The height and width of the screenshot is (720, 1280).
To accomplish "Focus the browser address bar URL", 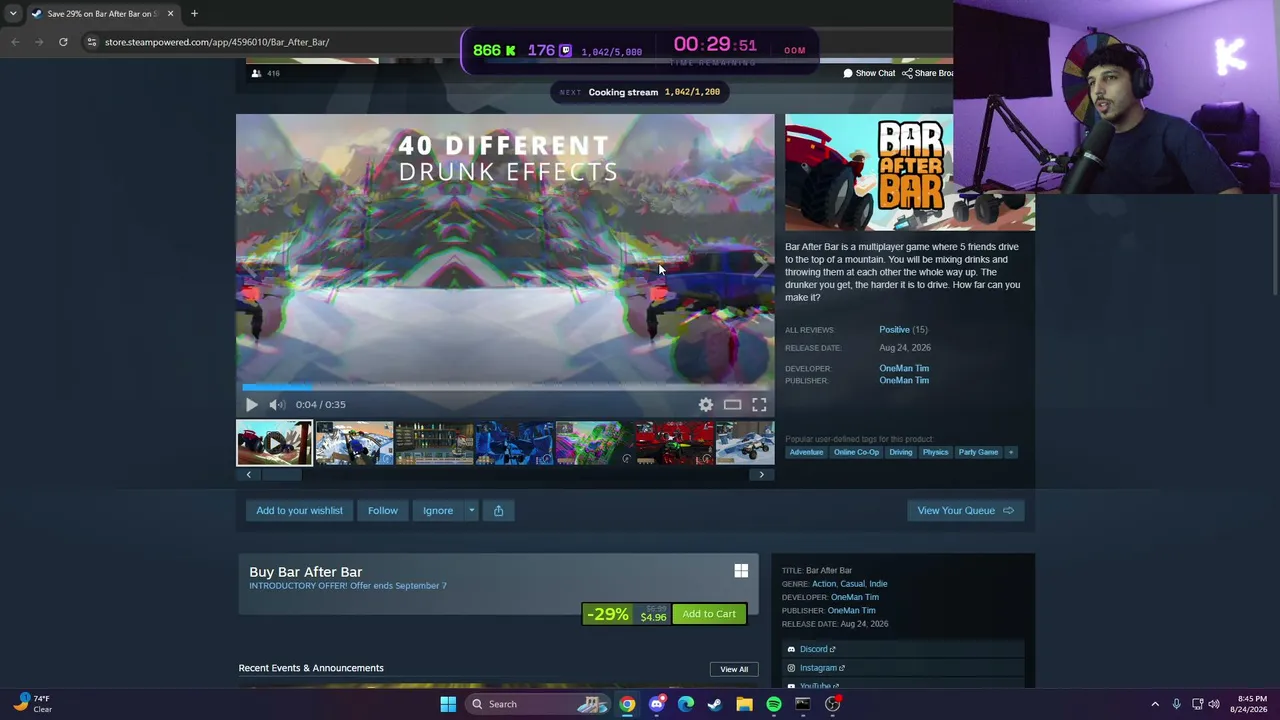I will (217, 42).
